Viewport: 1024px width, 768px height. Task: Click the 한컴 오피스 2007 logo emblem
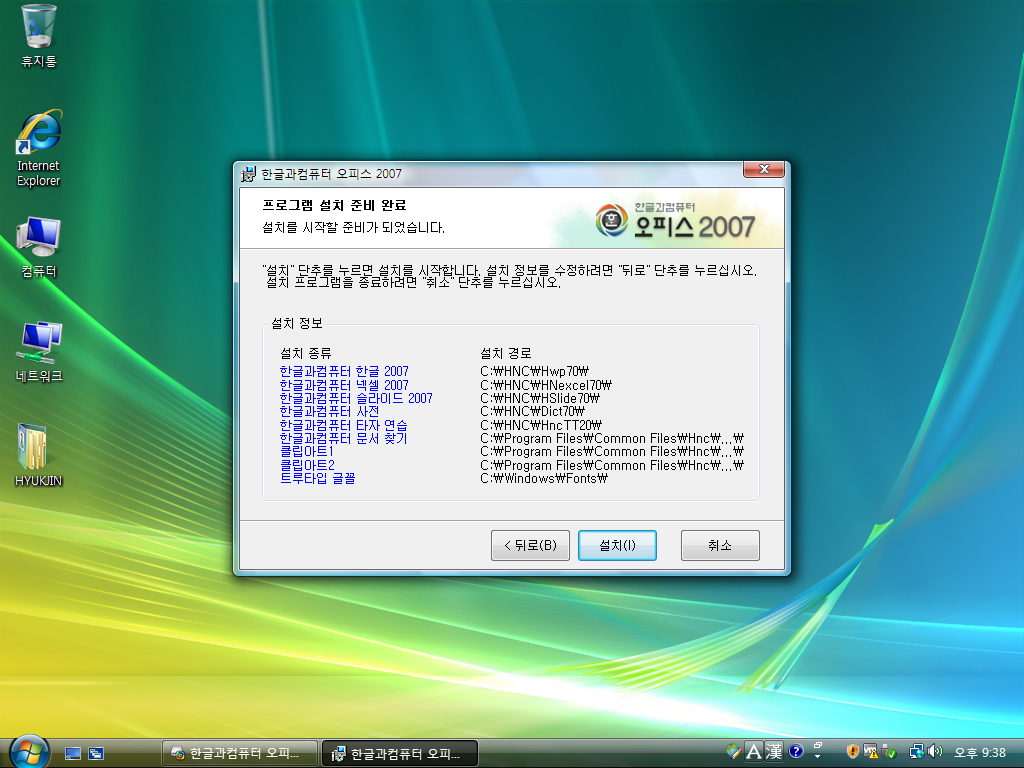click(x=611, y=220)
